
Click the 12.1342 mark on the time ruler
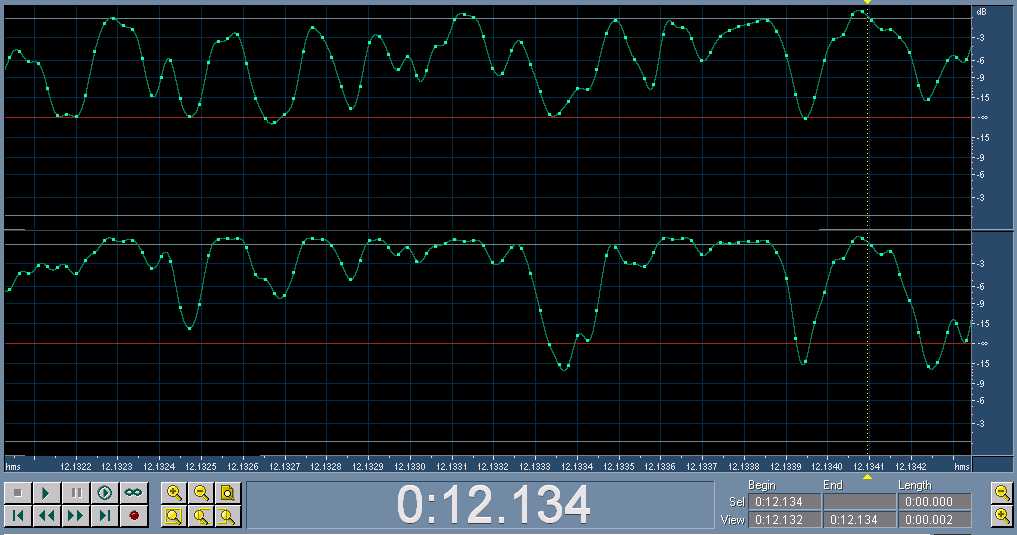[x=911, y=466]
